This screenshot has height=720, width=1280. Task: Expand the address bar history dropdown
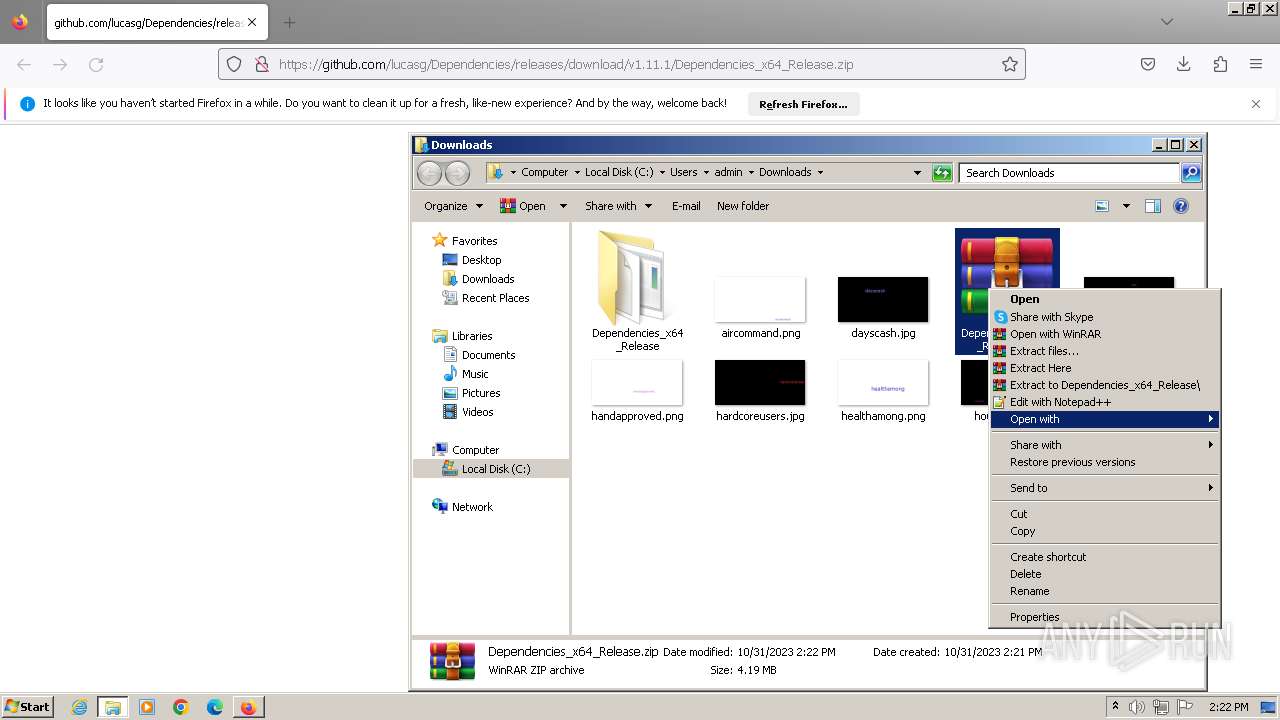917,173
